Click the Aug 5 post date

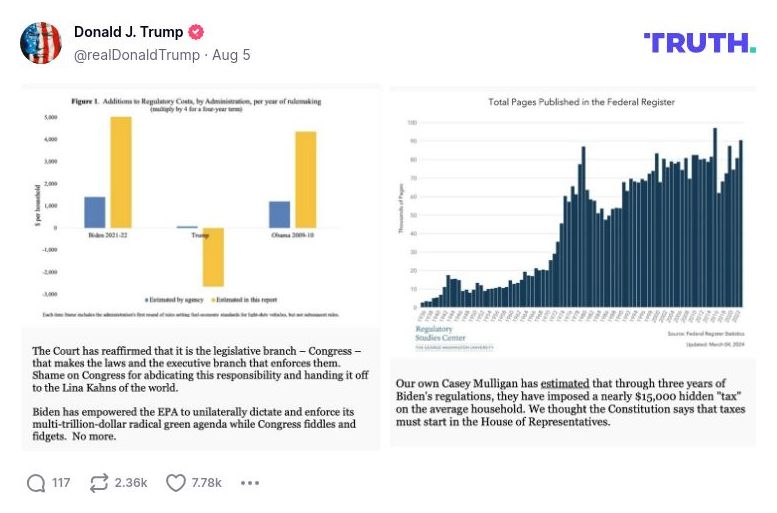231,55
